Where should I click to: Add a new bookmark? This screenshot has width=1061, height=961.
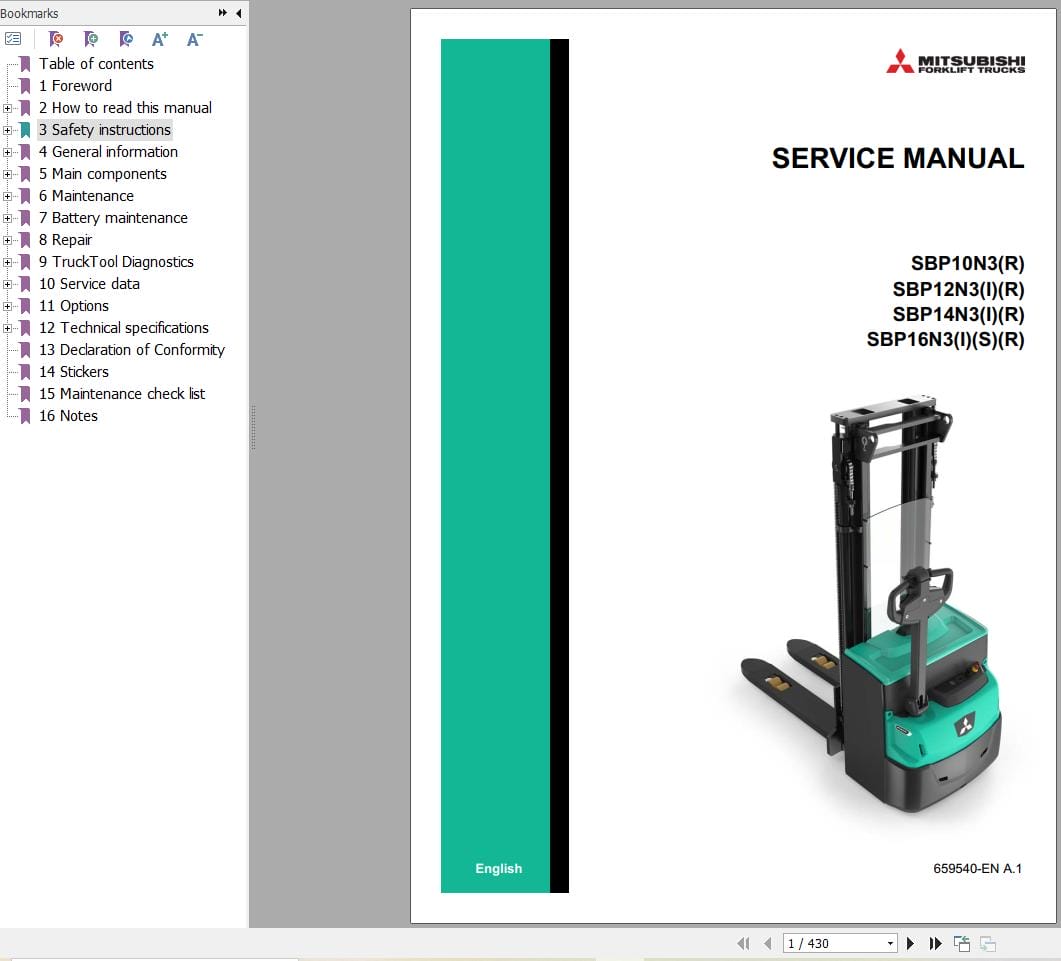[91, 39]
